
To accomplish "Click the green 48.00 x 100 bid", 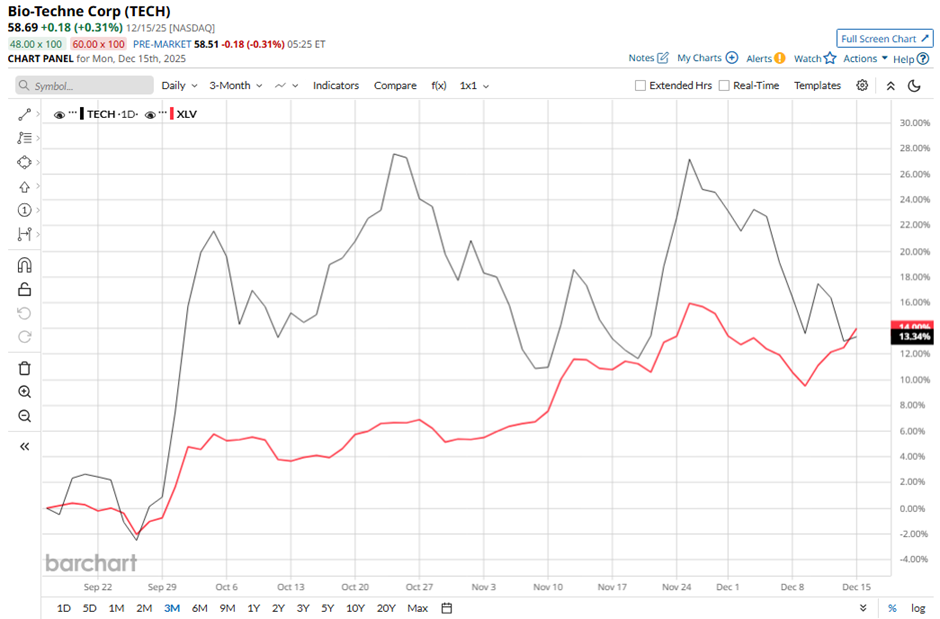I will (x=35, y=44).
